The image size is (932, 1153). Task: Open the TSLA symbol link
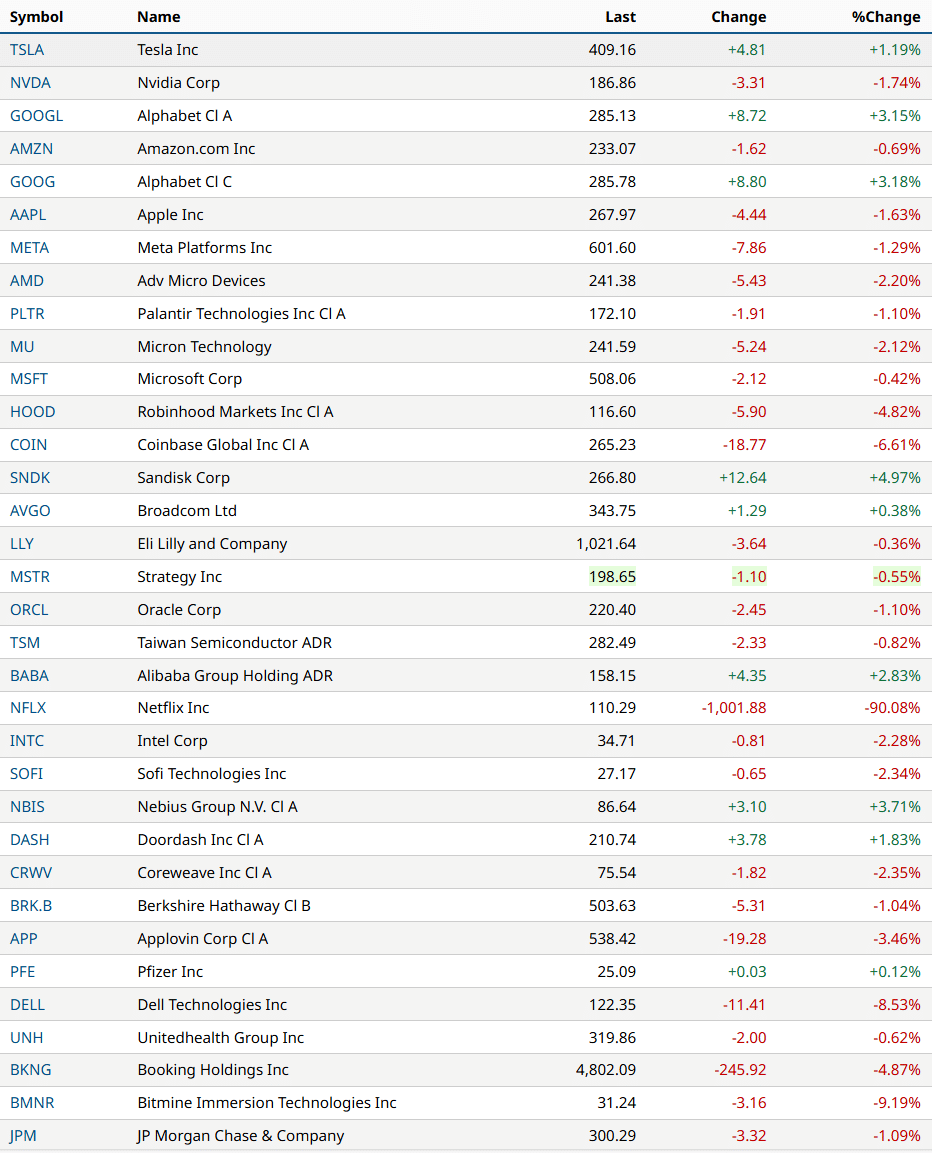tap(27, 50)
